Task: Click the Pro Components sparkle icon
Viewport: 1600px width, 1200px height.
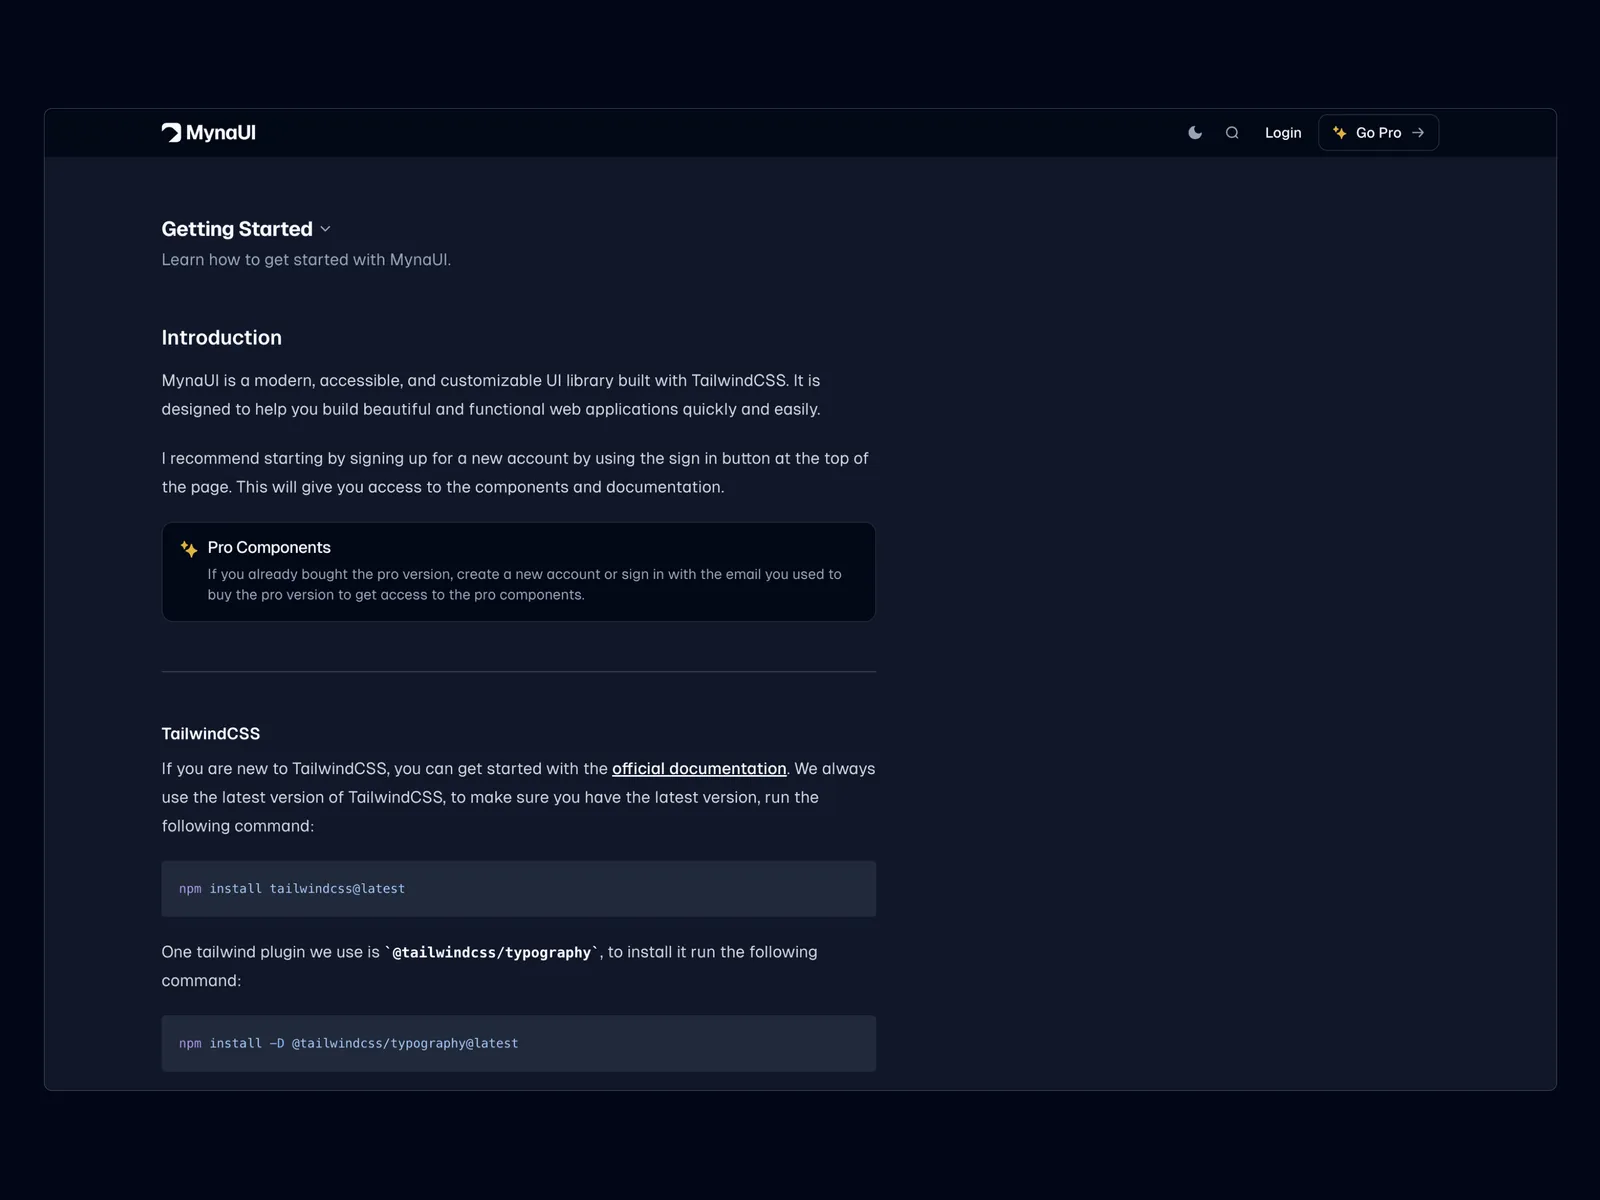Action: click(189, 549)
